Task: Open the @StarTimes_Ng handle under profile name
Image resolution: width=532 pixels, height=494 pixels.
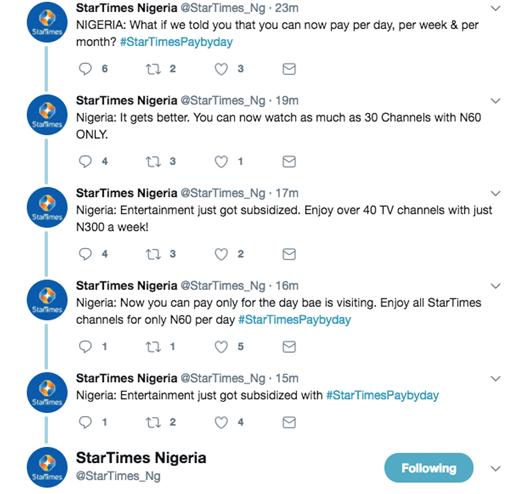Action: click(118, 476)
